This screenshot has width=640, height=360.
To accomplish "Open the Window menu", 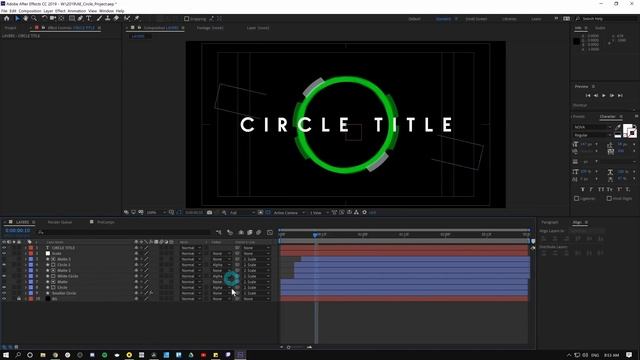I will click(107, 11).
